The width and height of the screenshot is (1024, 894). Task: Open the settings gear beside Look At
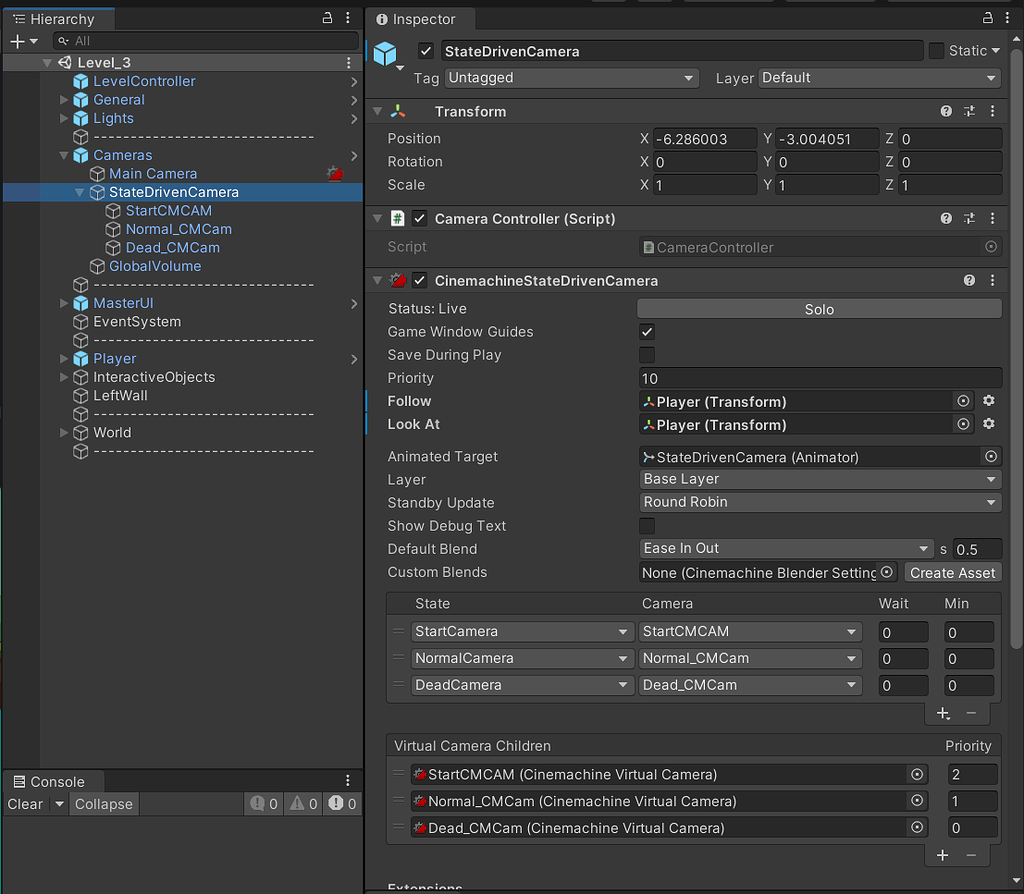pos(988,424)
